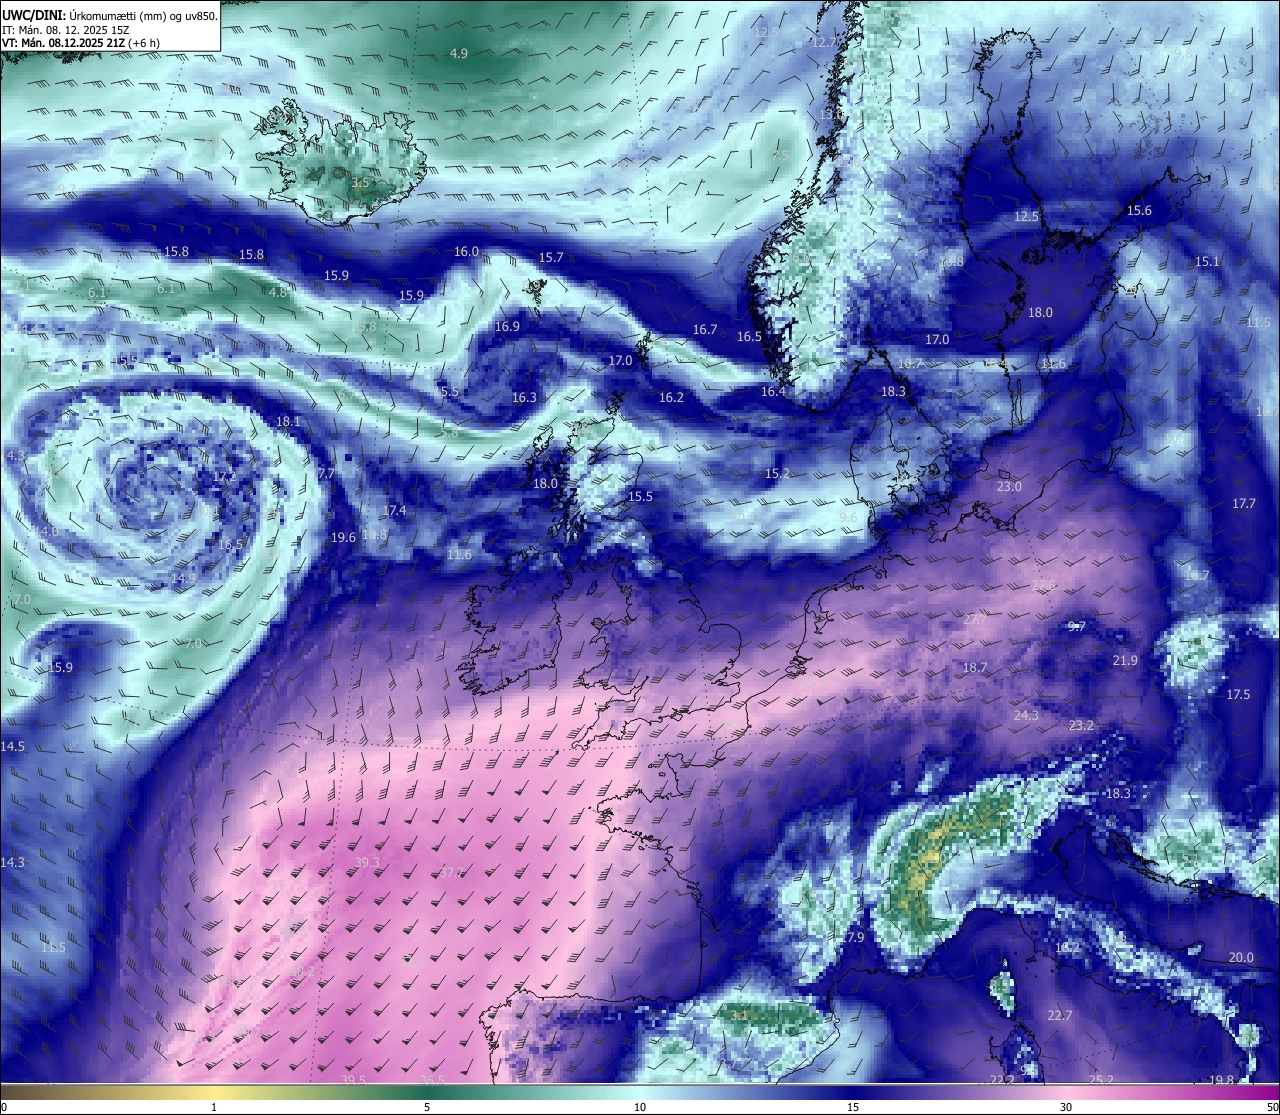Click the 39.5 value at the map bottom

pyautogui.click(x=353, y=1080)
